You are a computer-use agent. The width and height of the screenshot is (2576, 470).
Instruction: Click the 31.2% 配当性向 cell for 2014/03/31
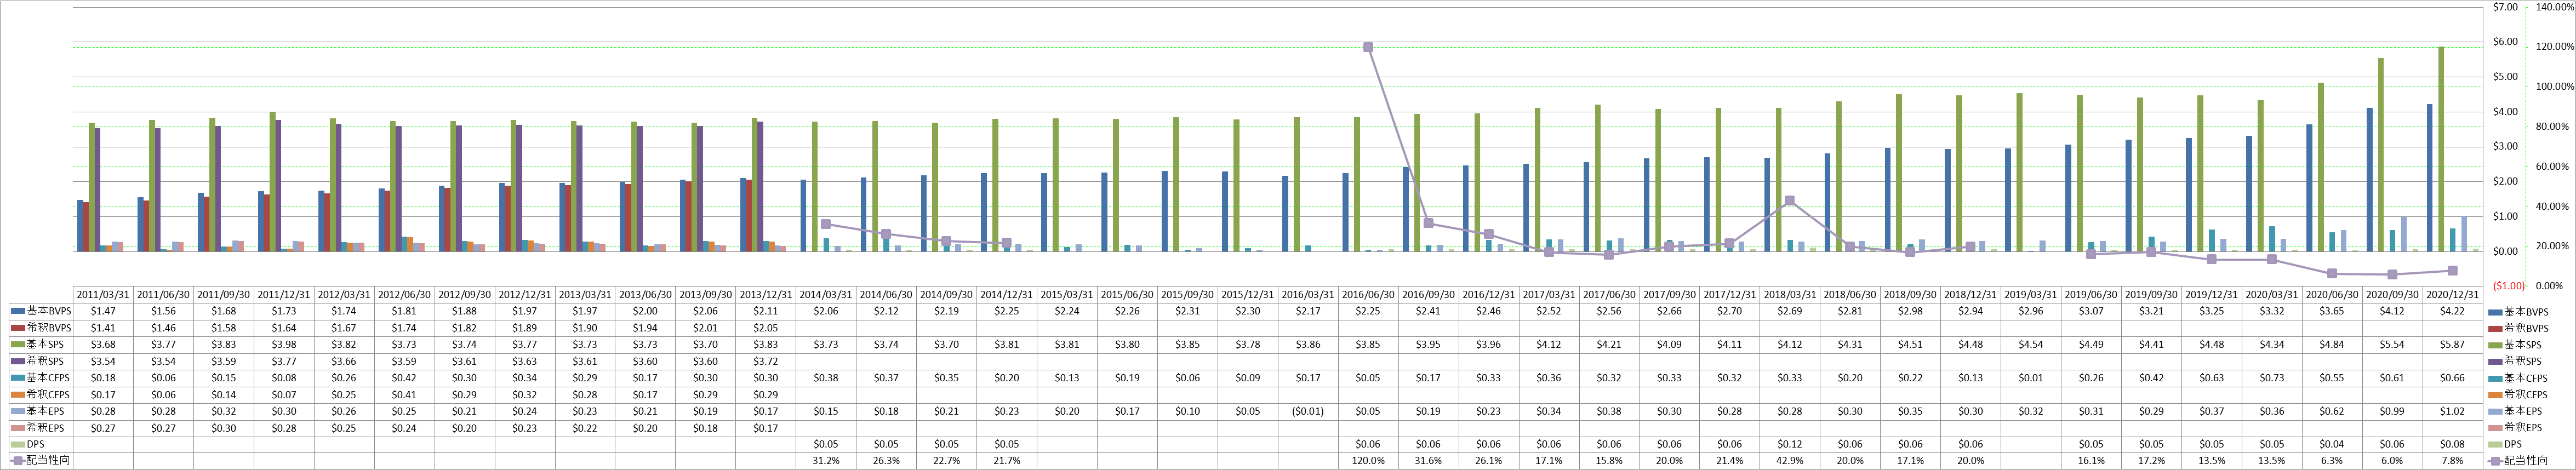click(x=826, y=461)
